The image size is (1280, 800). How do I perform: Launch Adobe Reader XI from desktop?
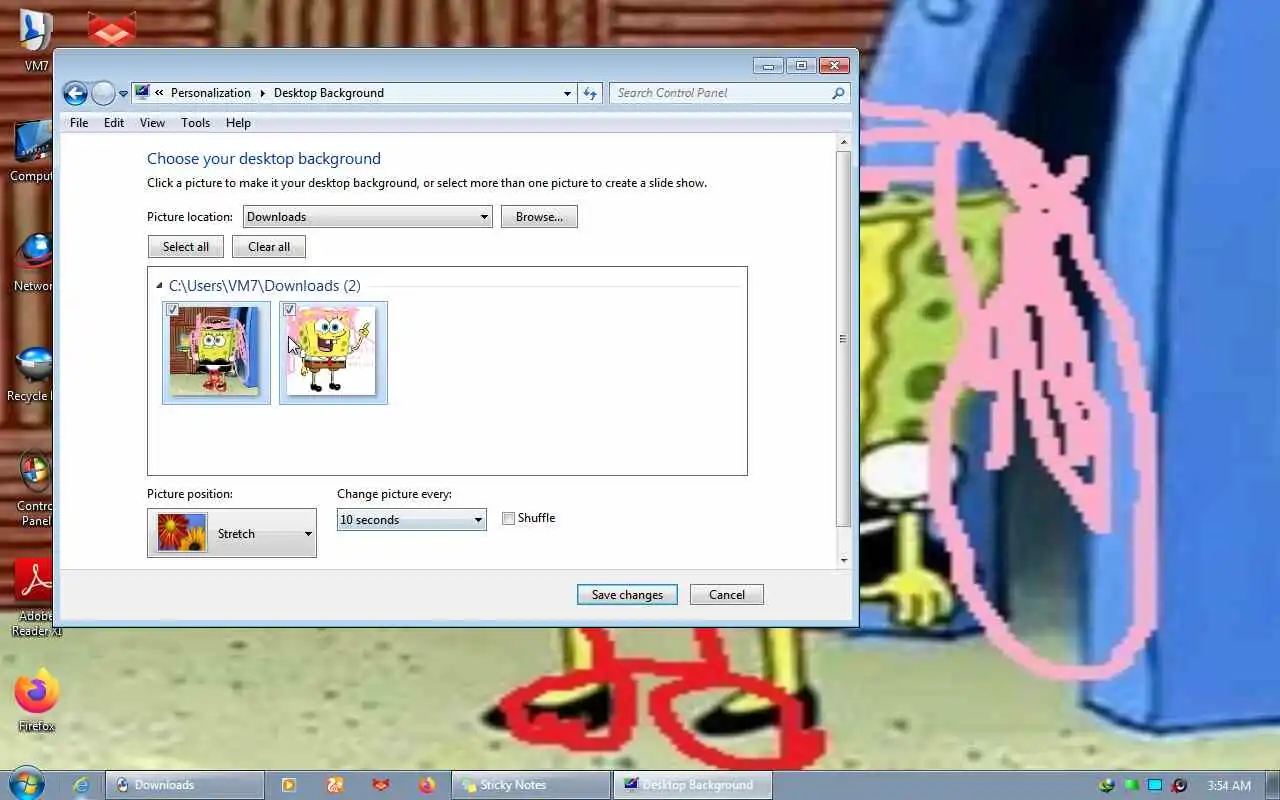point(36,598)
